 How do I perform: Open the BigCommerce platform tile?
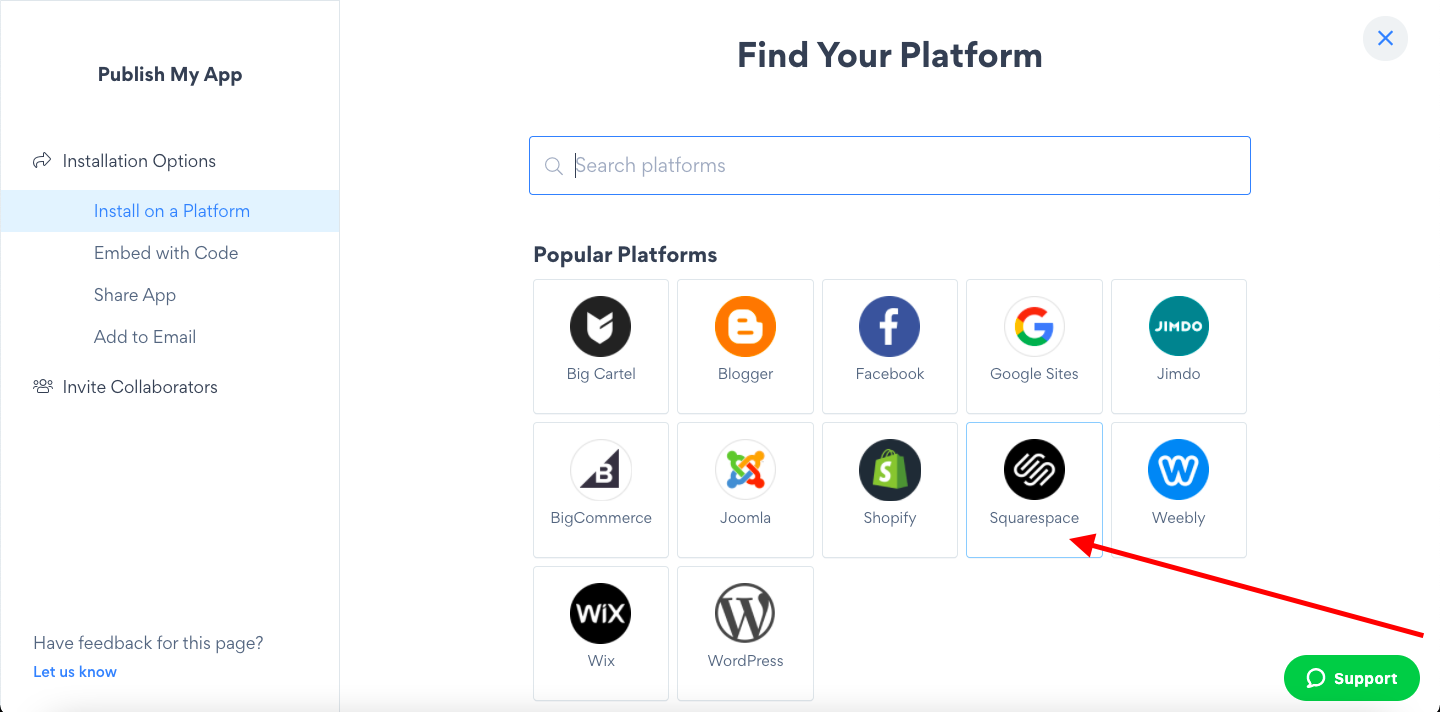pos(601,490)
